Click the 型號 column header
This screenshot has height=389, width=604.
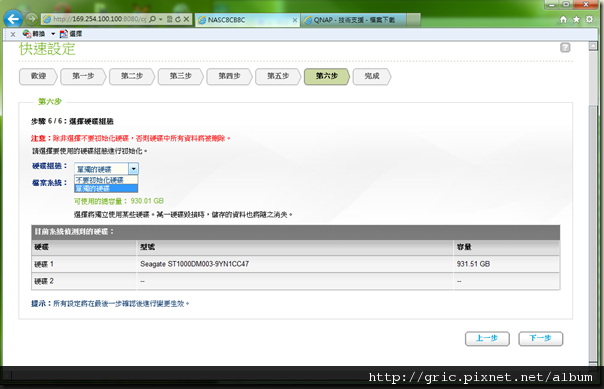tap(295, 247)
